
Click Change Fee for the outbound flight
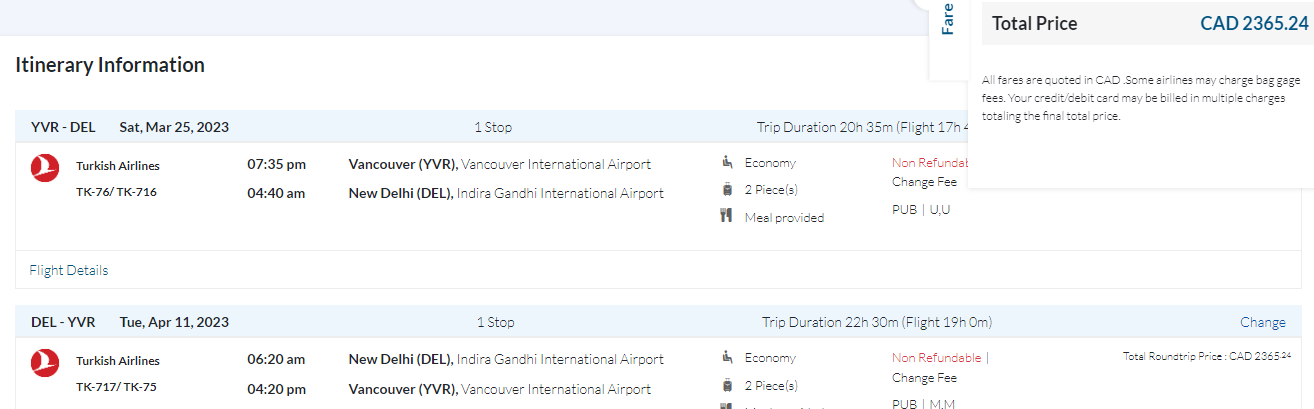tap(924, 182)
